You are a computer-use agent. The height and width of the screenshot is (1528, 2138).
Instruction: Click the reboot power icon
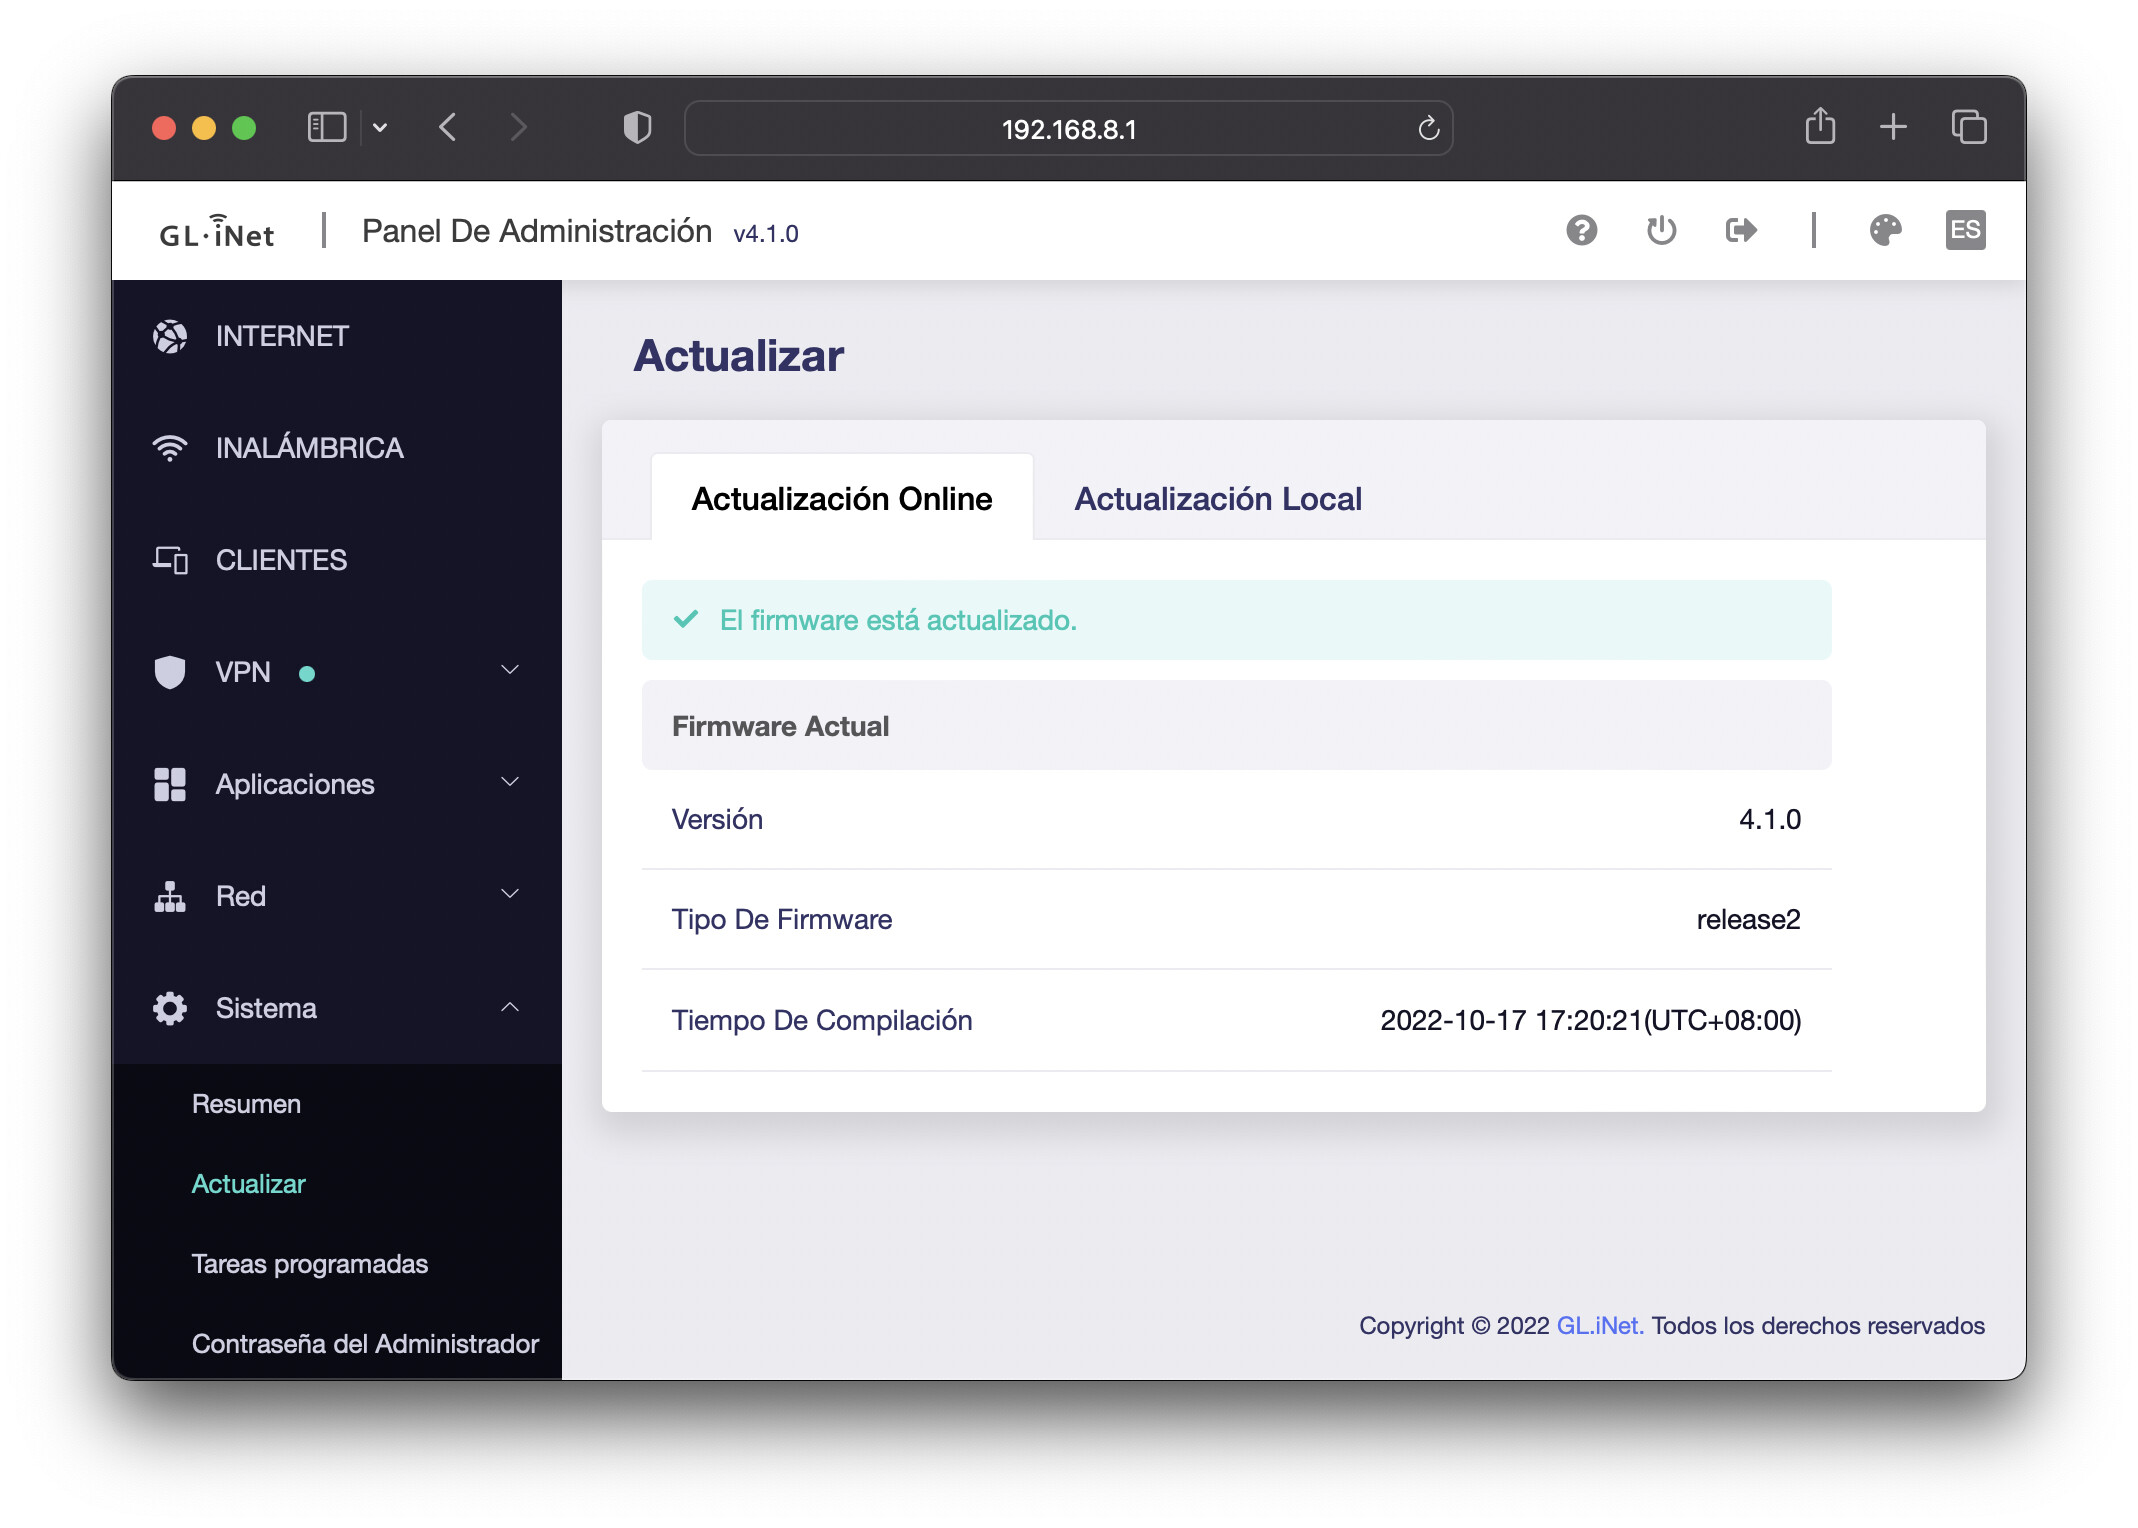click(x=1661, y=231)
